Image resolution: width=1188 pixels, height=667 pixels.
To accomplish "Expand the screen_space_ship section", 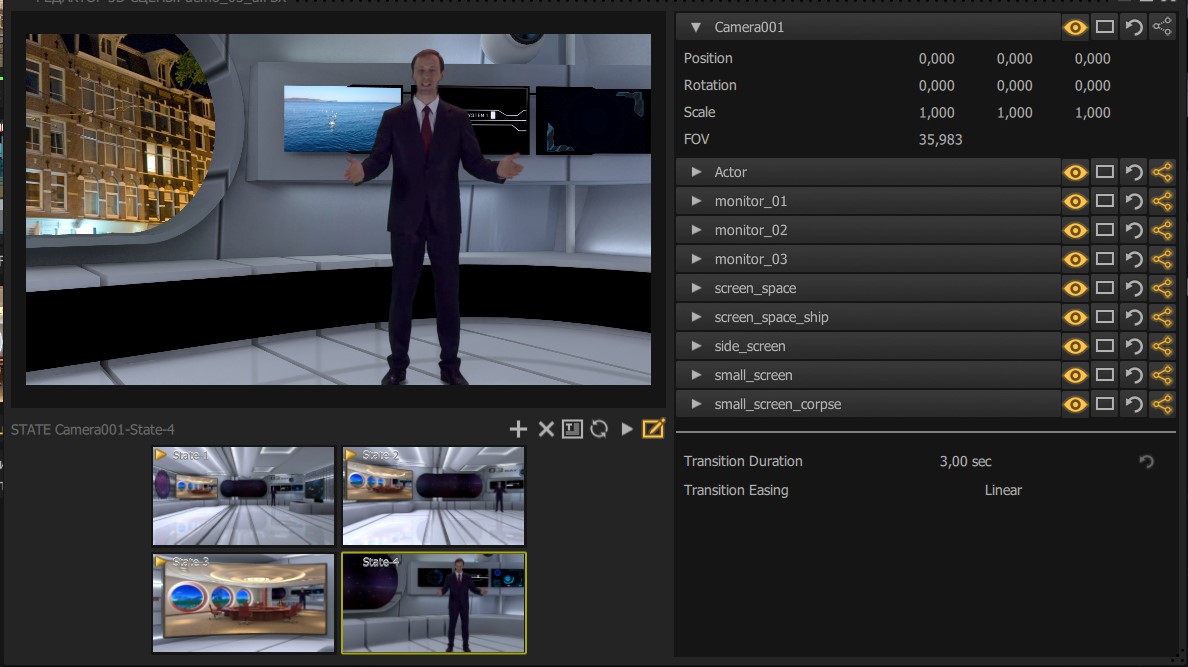I will [696, 317].
